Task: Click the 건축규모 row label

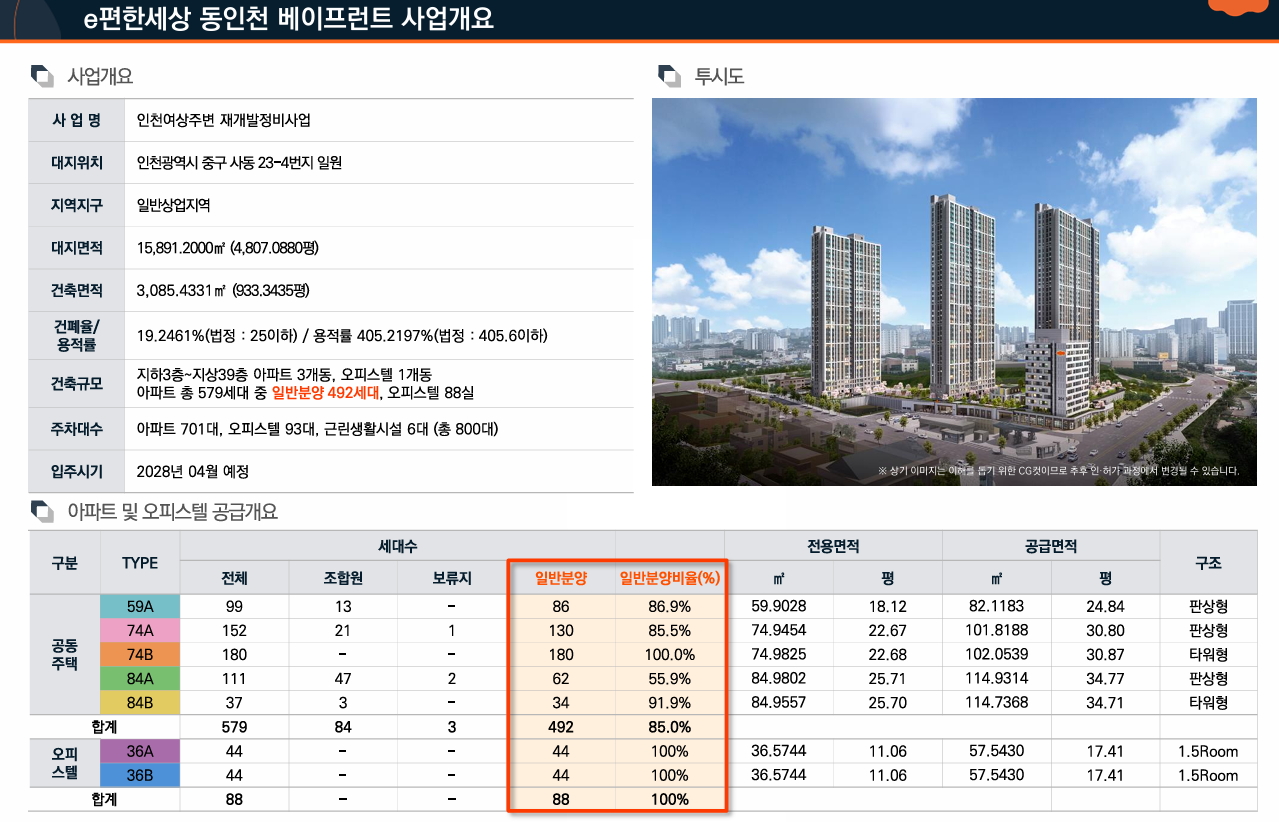Action: pyautogui.click(x=77, y=383)
